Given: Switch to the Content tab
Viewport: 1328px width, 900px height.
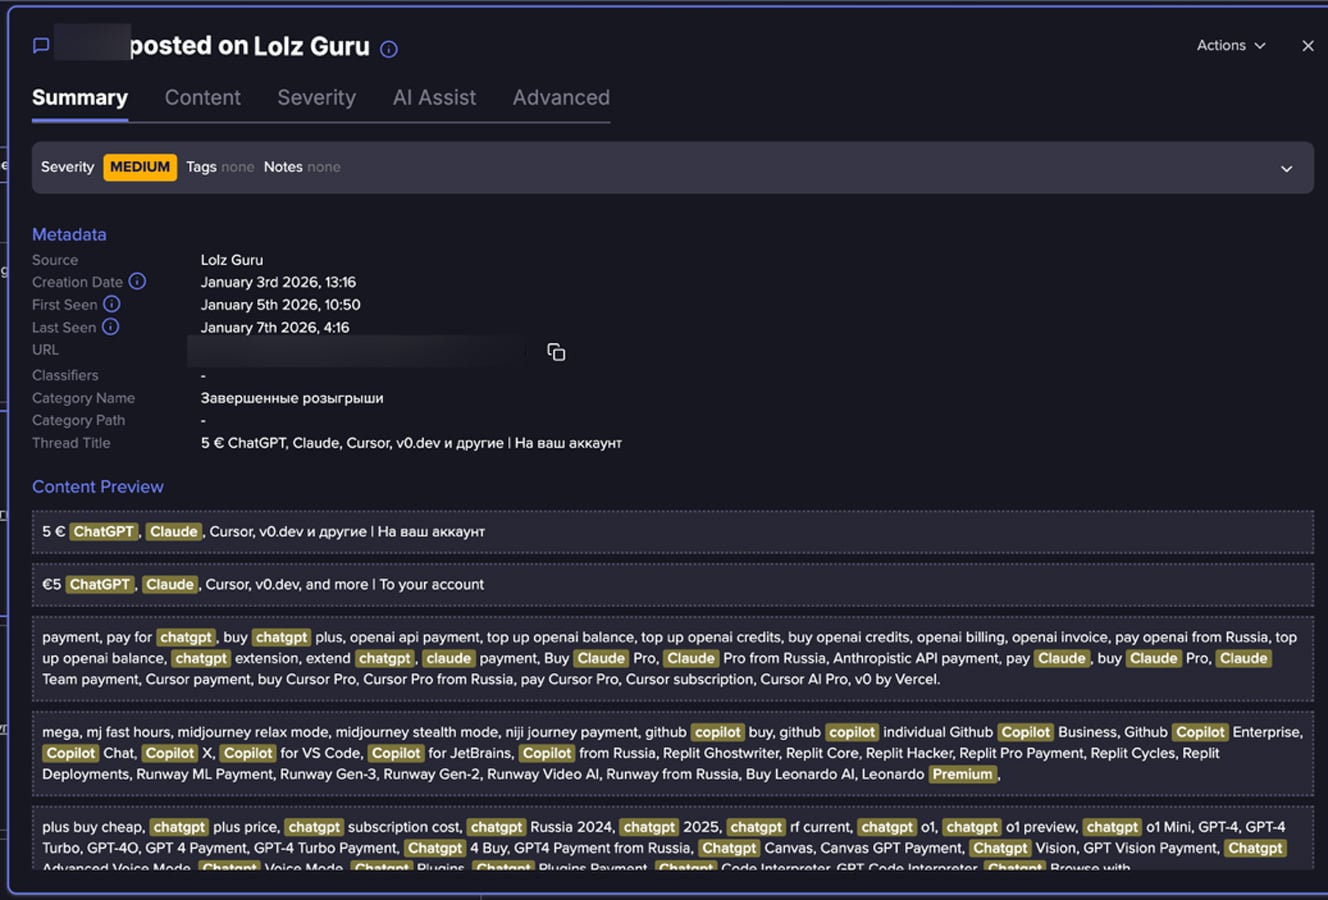Looking at the screenshot, I should [x=203, y=98].
